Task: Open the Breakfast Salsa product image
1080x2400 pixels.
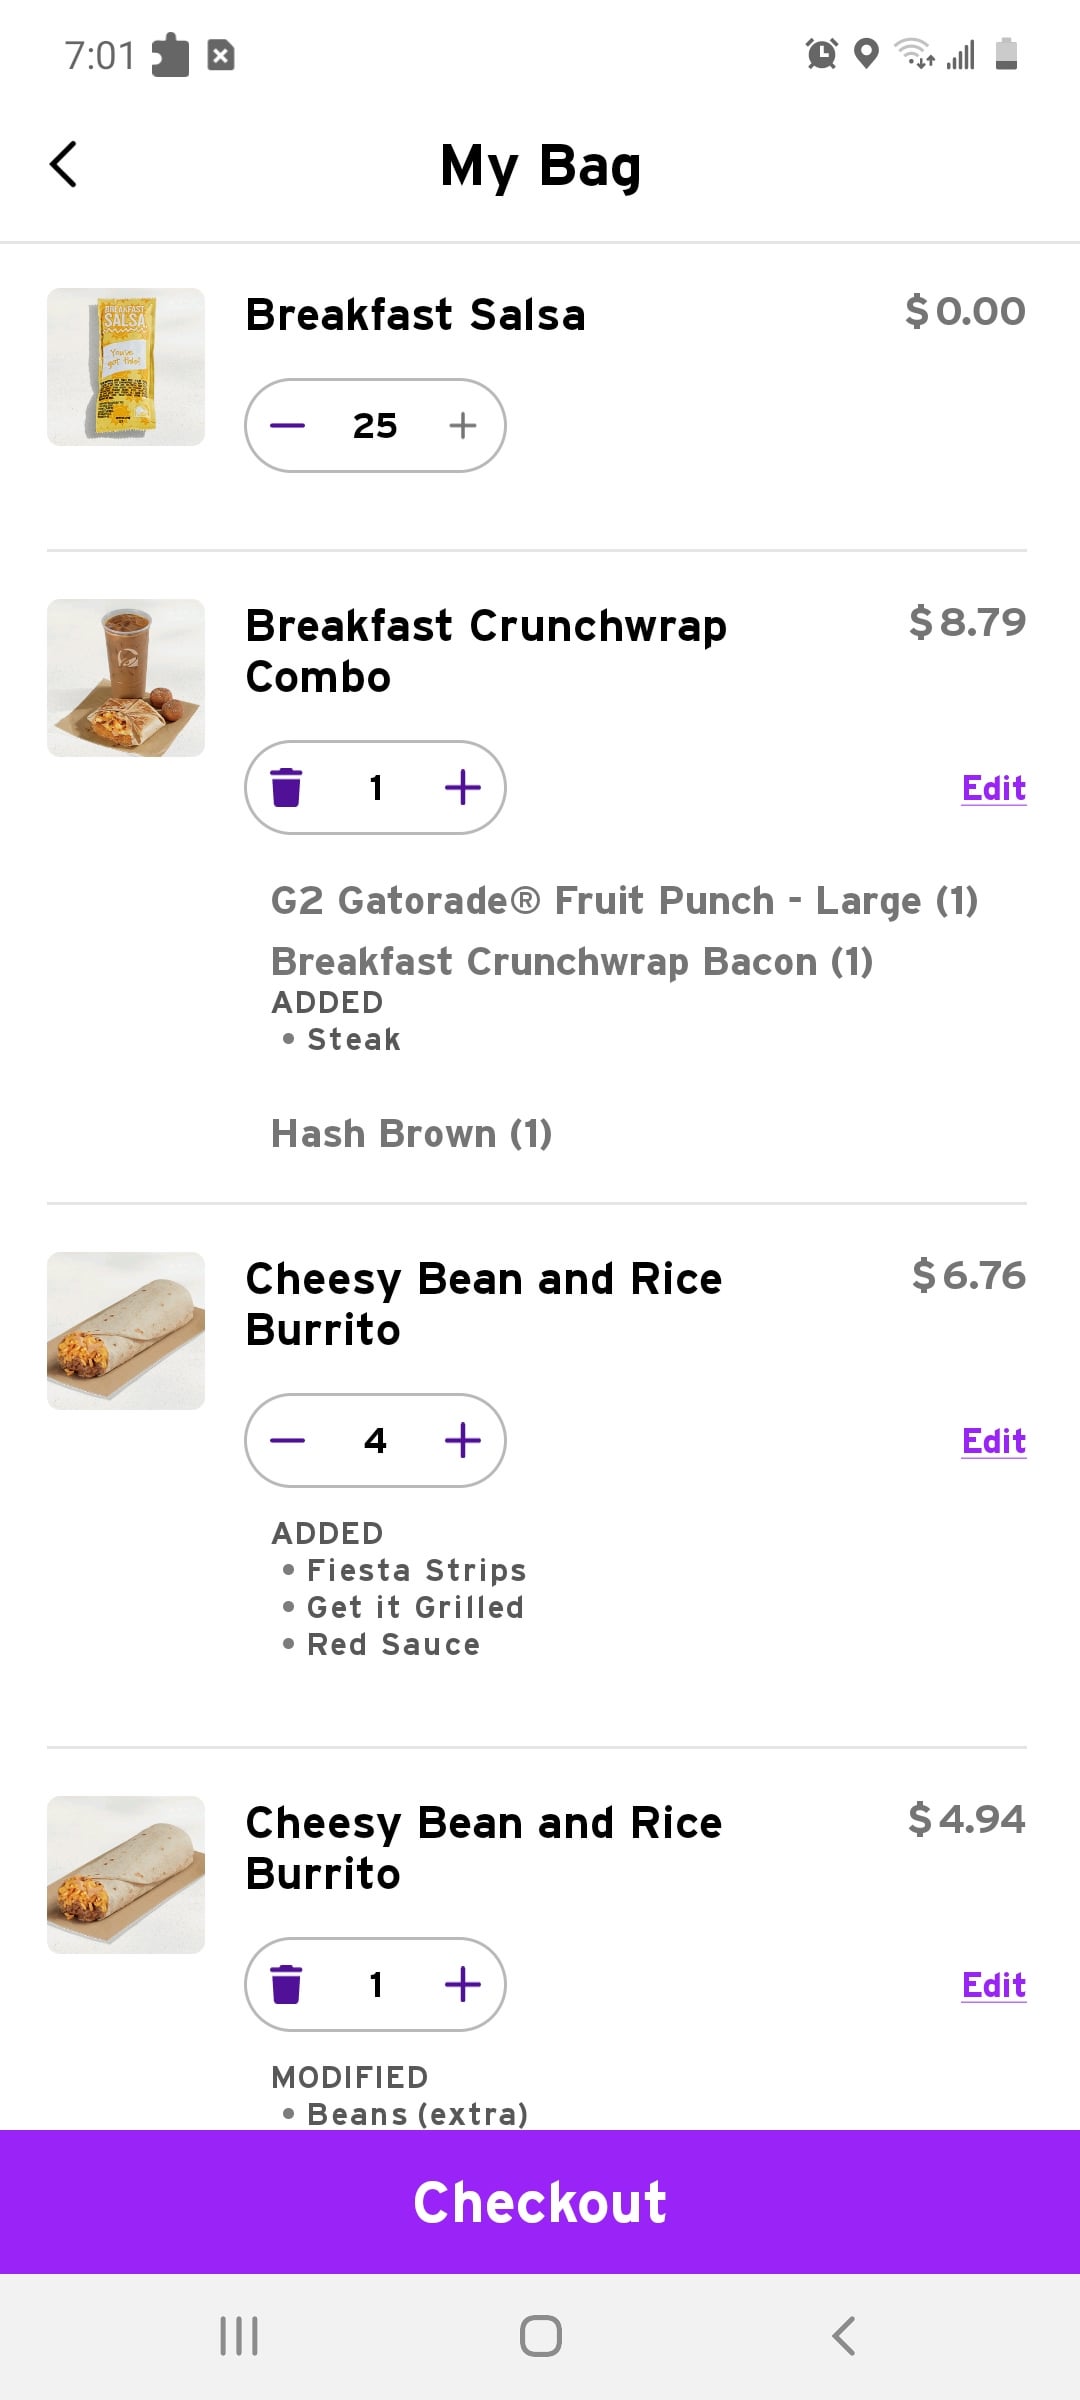Action: click(x=126, y=367)
